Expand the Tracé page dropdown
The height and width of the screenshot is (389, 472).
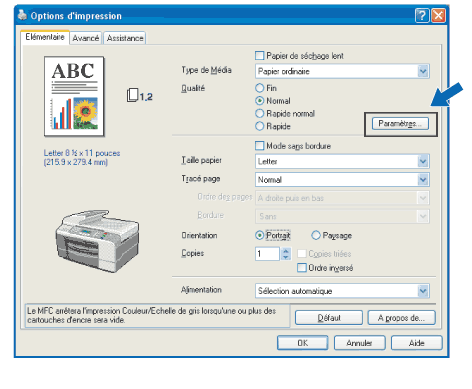pos(342,180)
